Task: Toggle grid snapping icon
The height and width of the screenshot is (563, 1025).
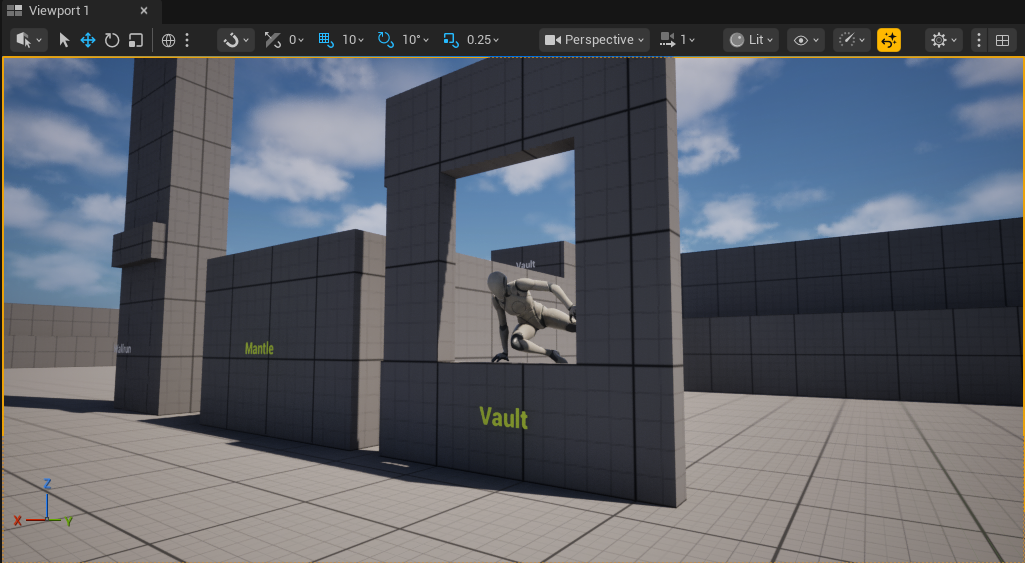Action: [326, 40]
